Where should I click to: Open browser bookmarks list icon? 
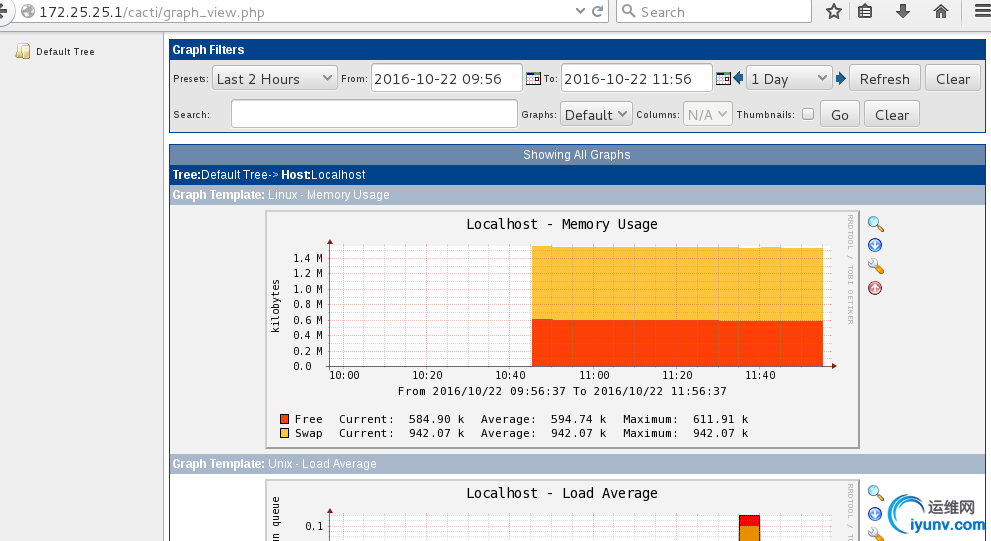pos(865,11)
